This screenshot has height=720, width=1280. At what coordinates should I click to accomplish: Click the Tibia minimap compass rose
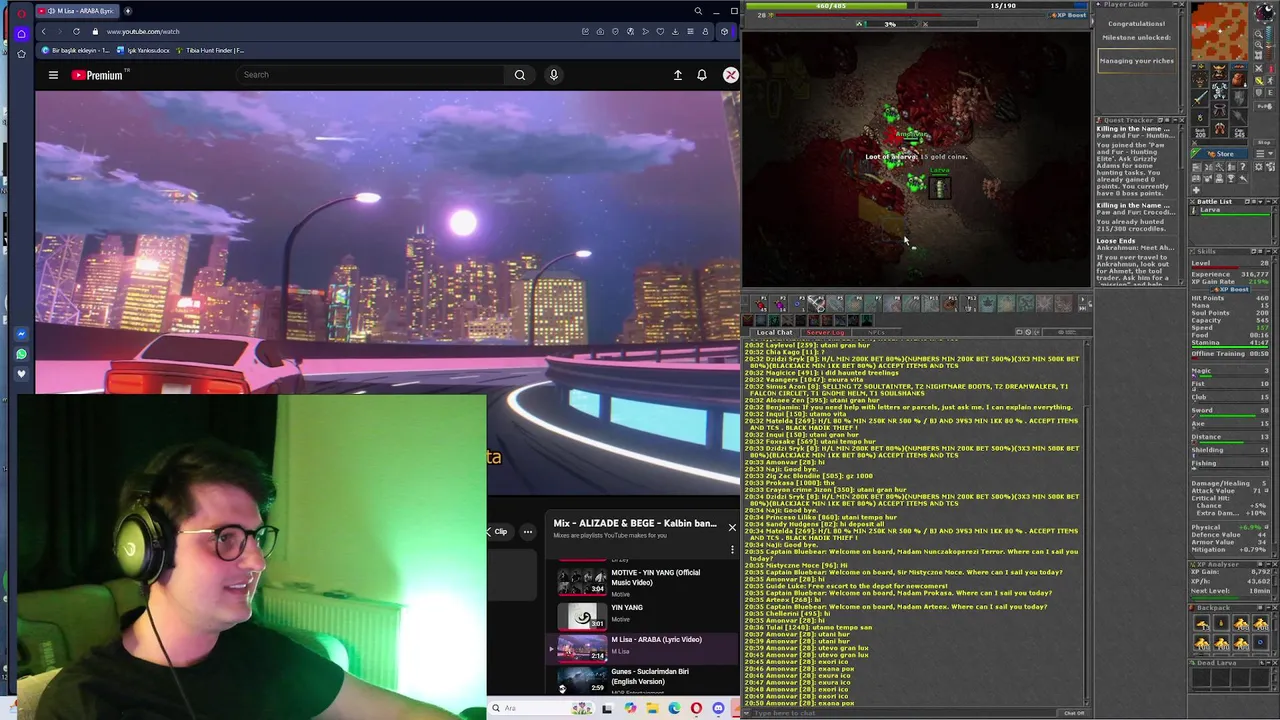[x=1264, y=12]
